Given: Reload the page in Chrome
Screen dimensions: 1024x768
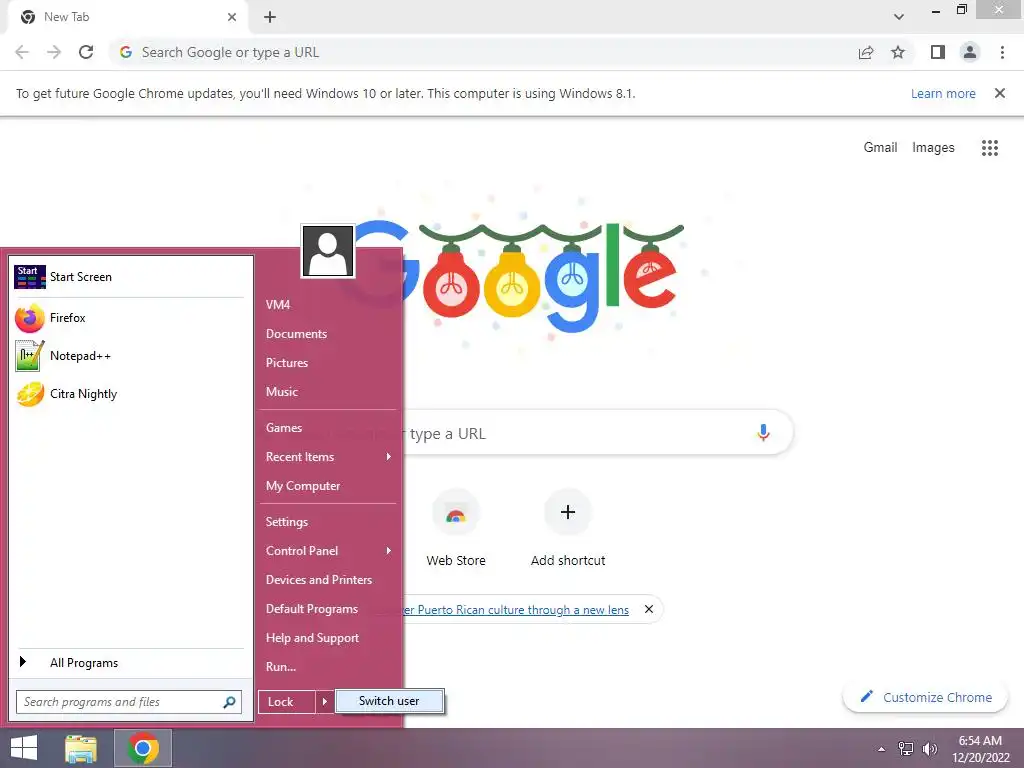Looking at the screenshot, I should pyautogui.click(x=86, y=52).
